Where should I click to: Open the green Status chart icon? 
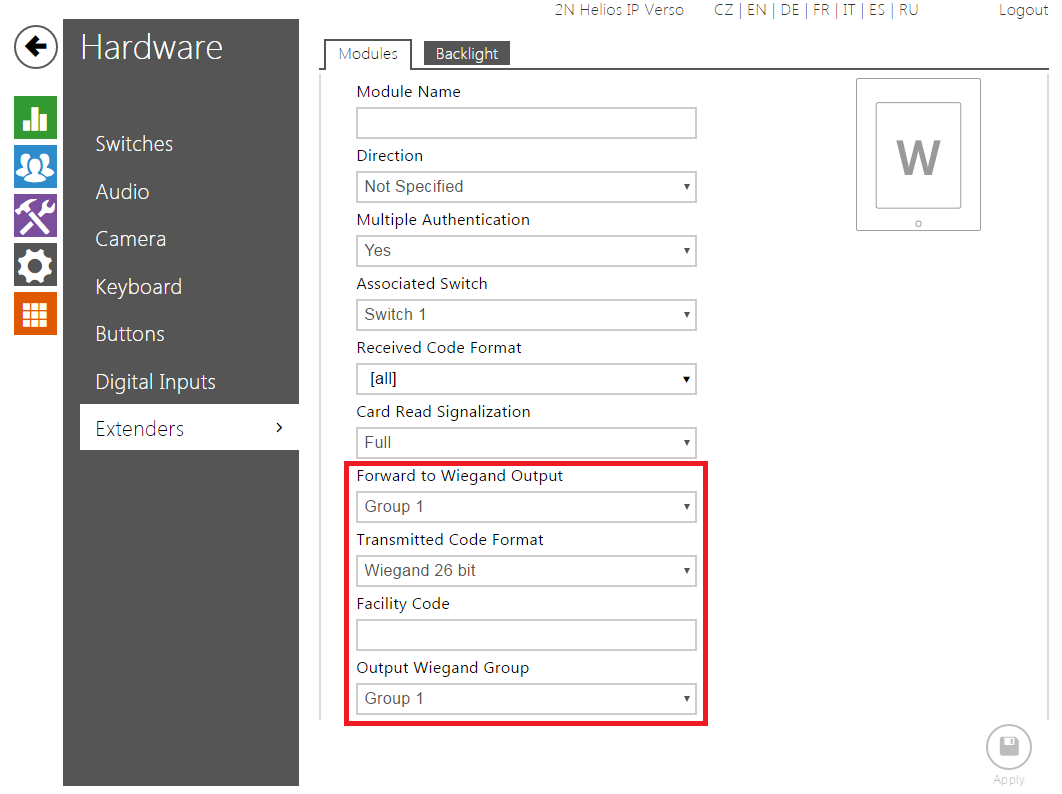(x=35, y=118)
